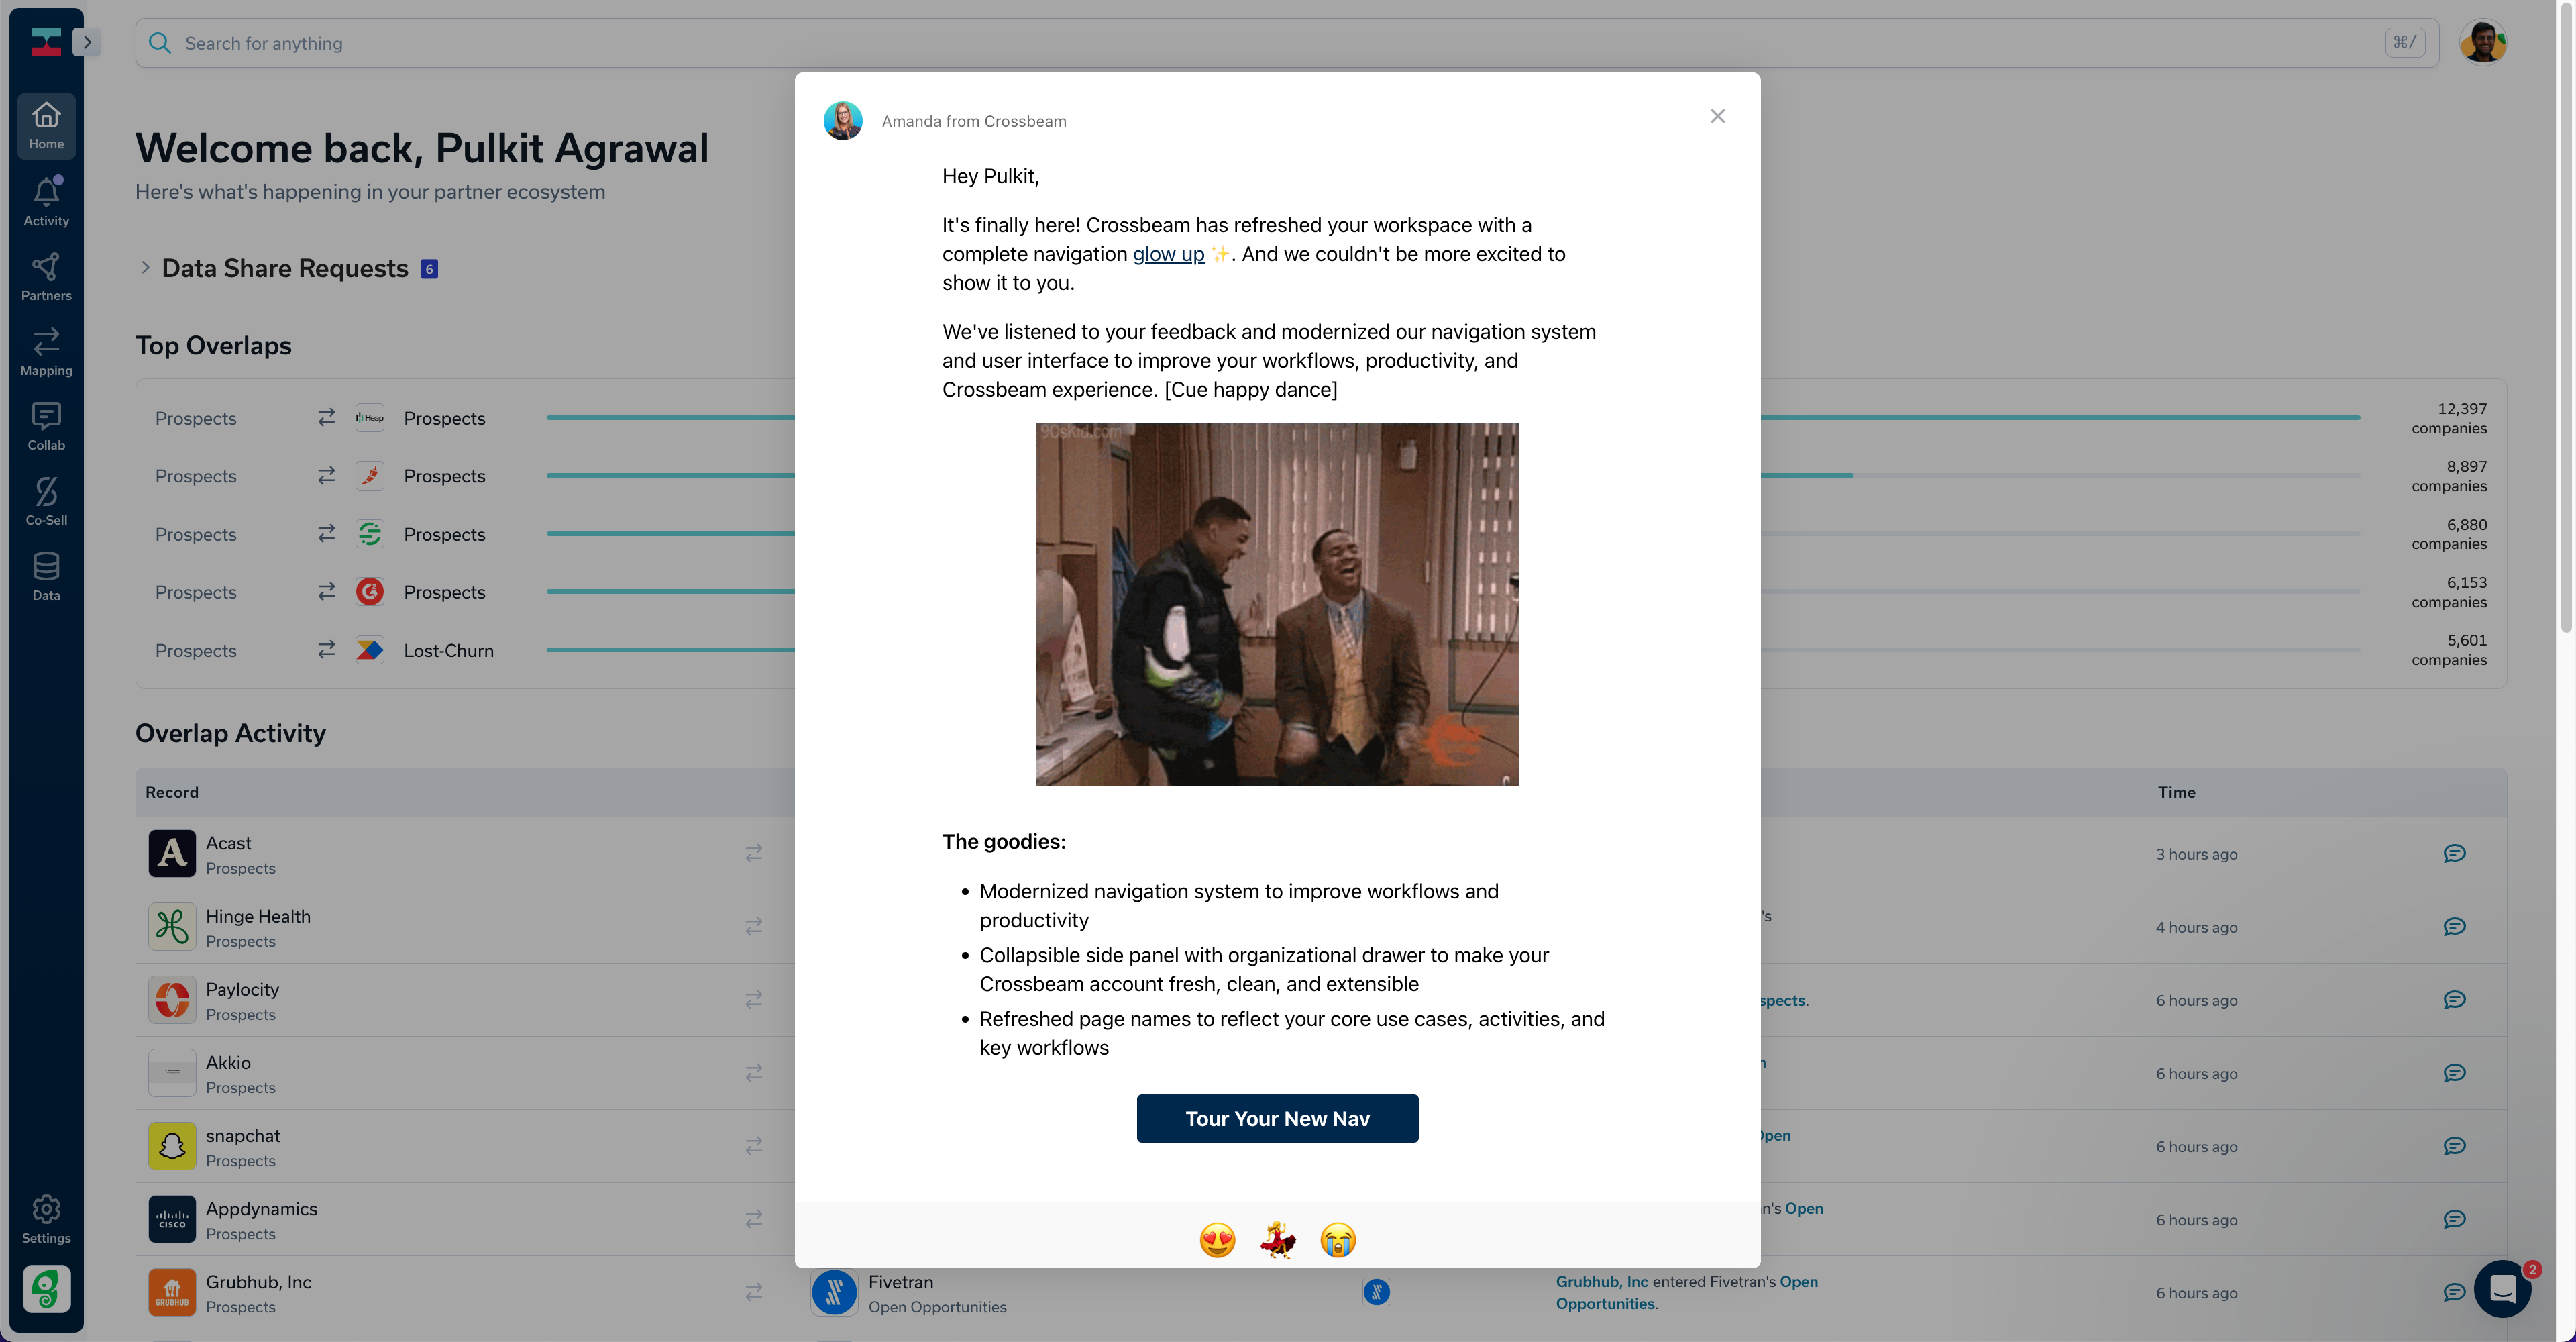This screenshot has width=2576, height=1342.
Task: Expand the sidebar with arrow toggle
Action: [x=87, y=42]
